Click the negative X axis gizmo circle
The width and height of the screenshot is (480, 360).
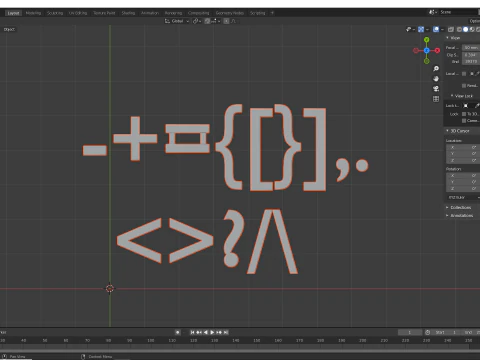416,50
